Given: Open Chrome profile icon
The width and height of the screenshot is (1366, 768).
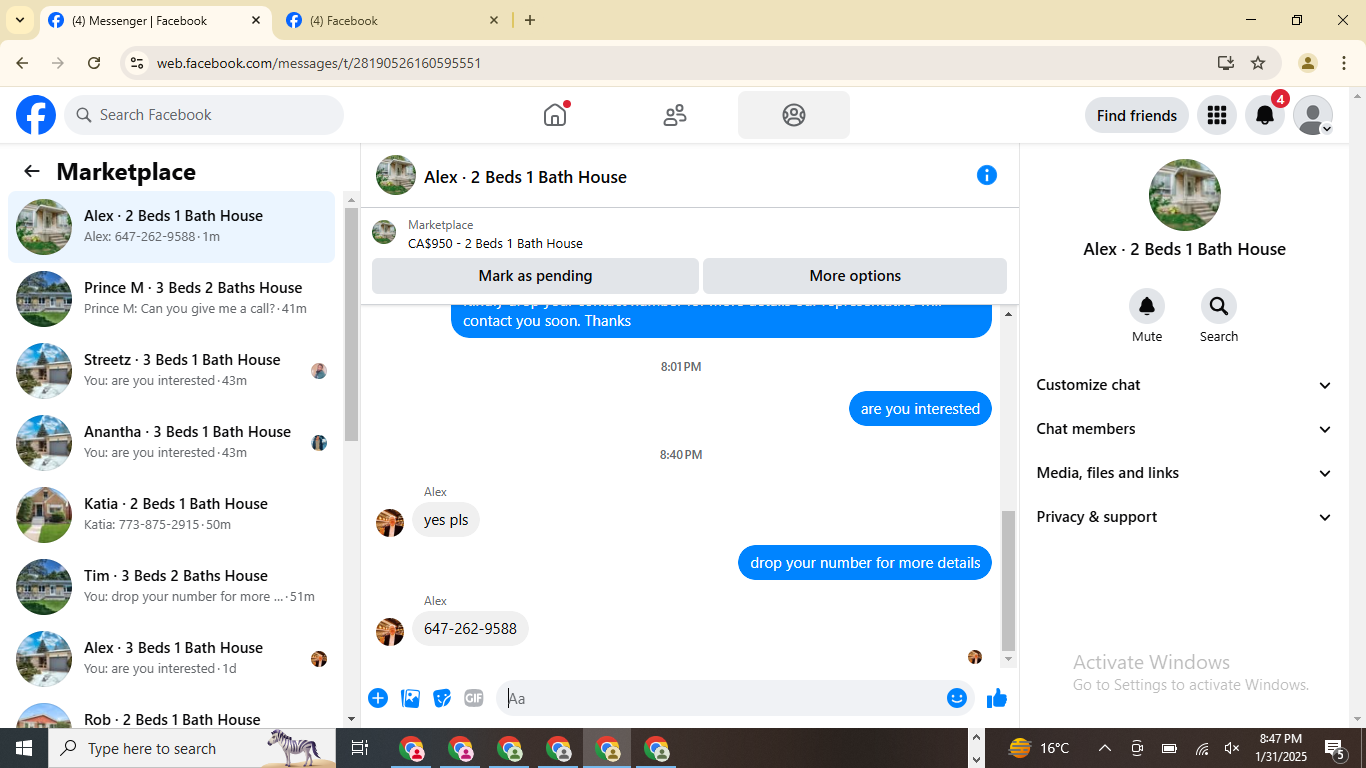Looking at the screenshot, I should (1308, 63).
